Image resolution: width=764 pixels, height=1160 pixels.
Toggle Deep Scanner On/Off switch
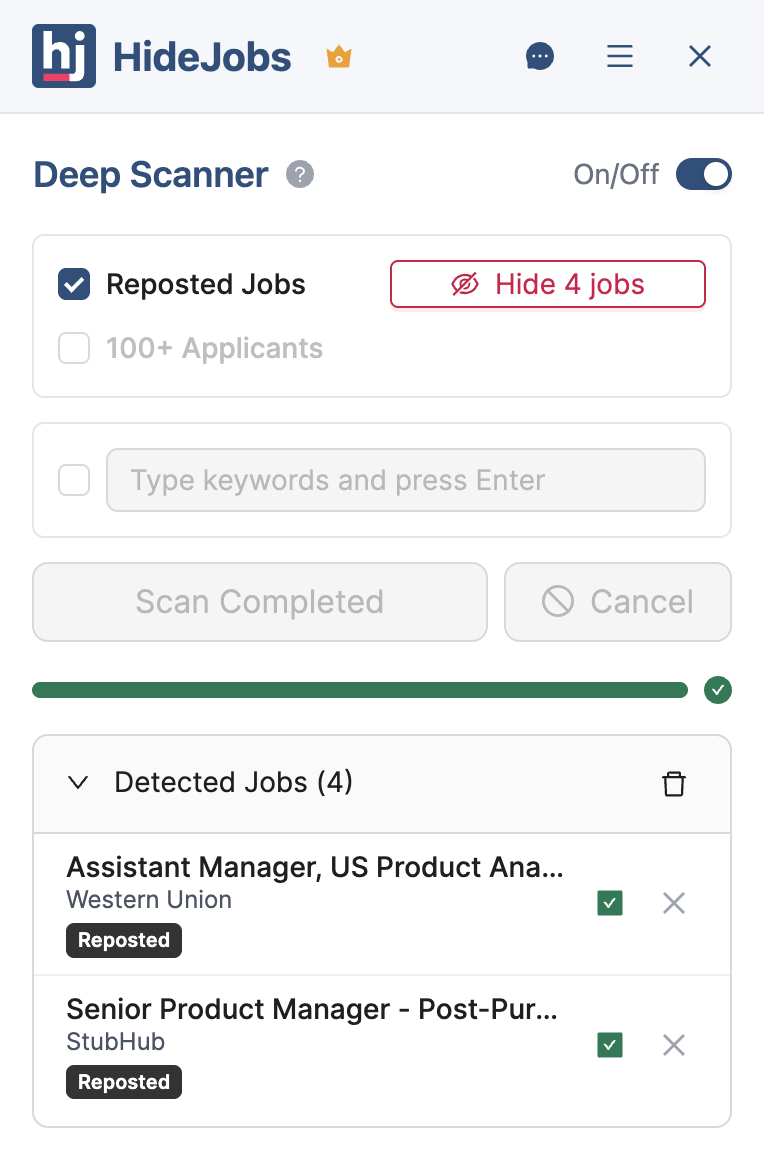click(703, 174)
